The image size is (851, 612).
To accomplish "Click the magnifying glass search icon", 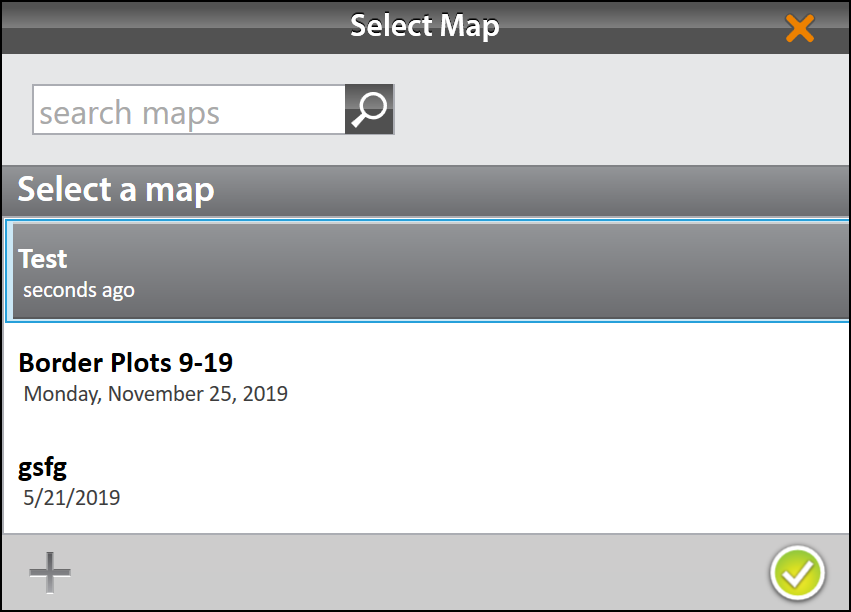I will tap(369, 109).
